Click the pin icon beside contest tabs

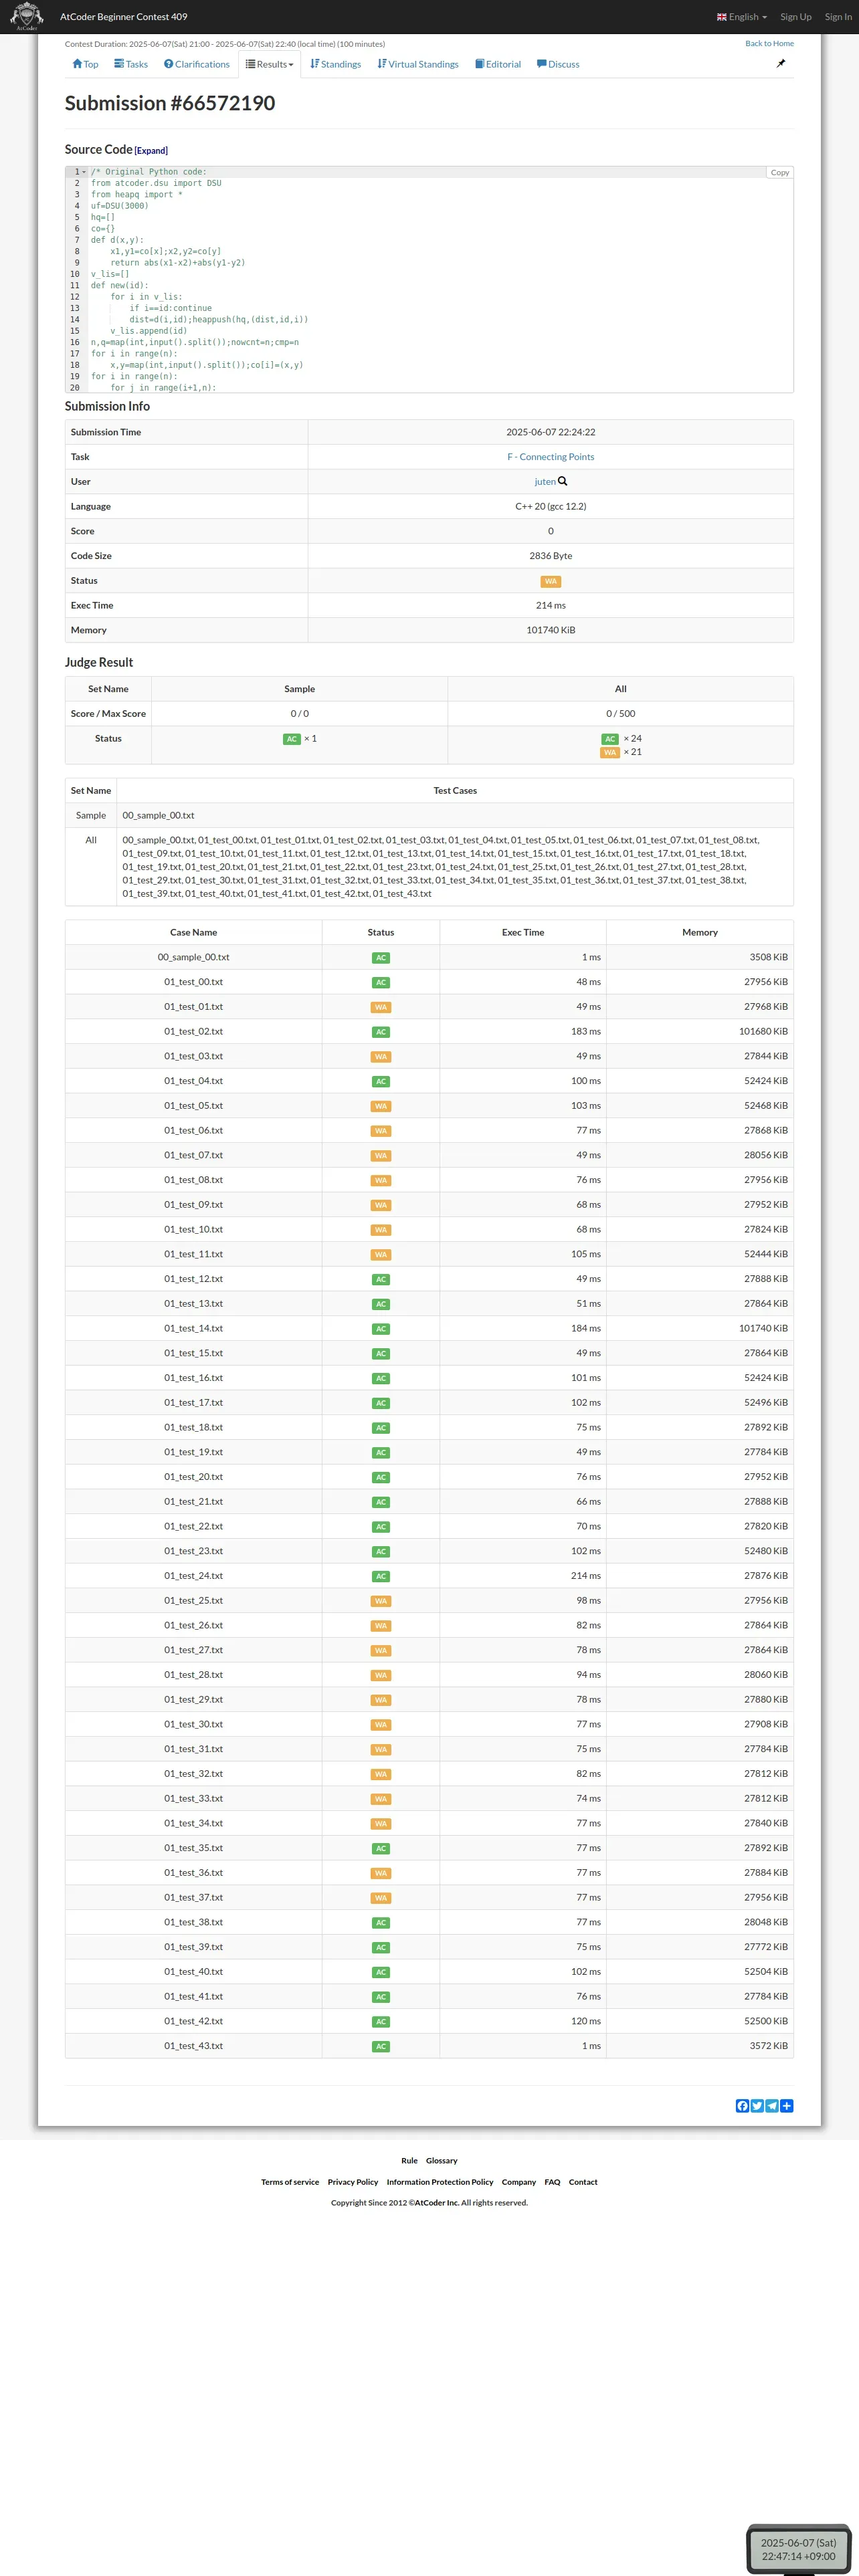coord(781,64)
